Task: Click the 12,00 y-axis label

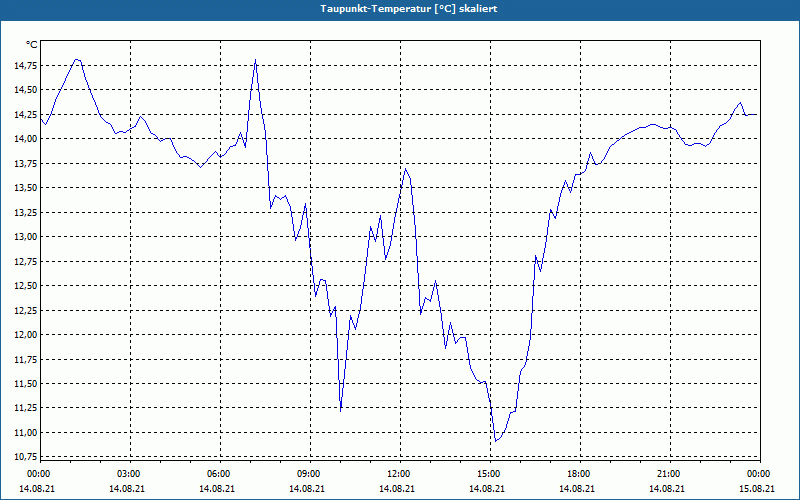Action: coord(25,335)
